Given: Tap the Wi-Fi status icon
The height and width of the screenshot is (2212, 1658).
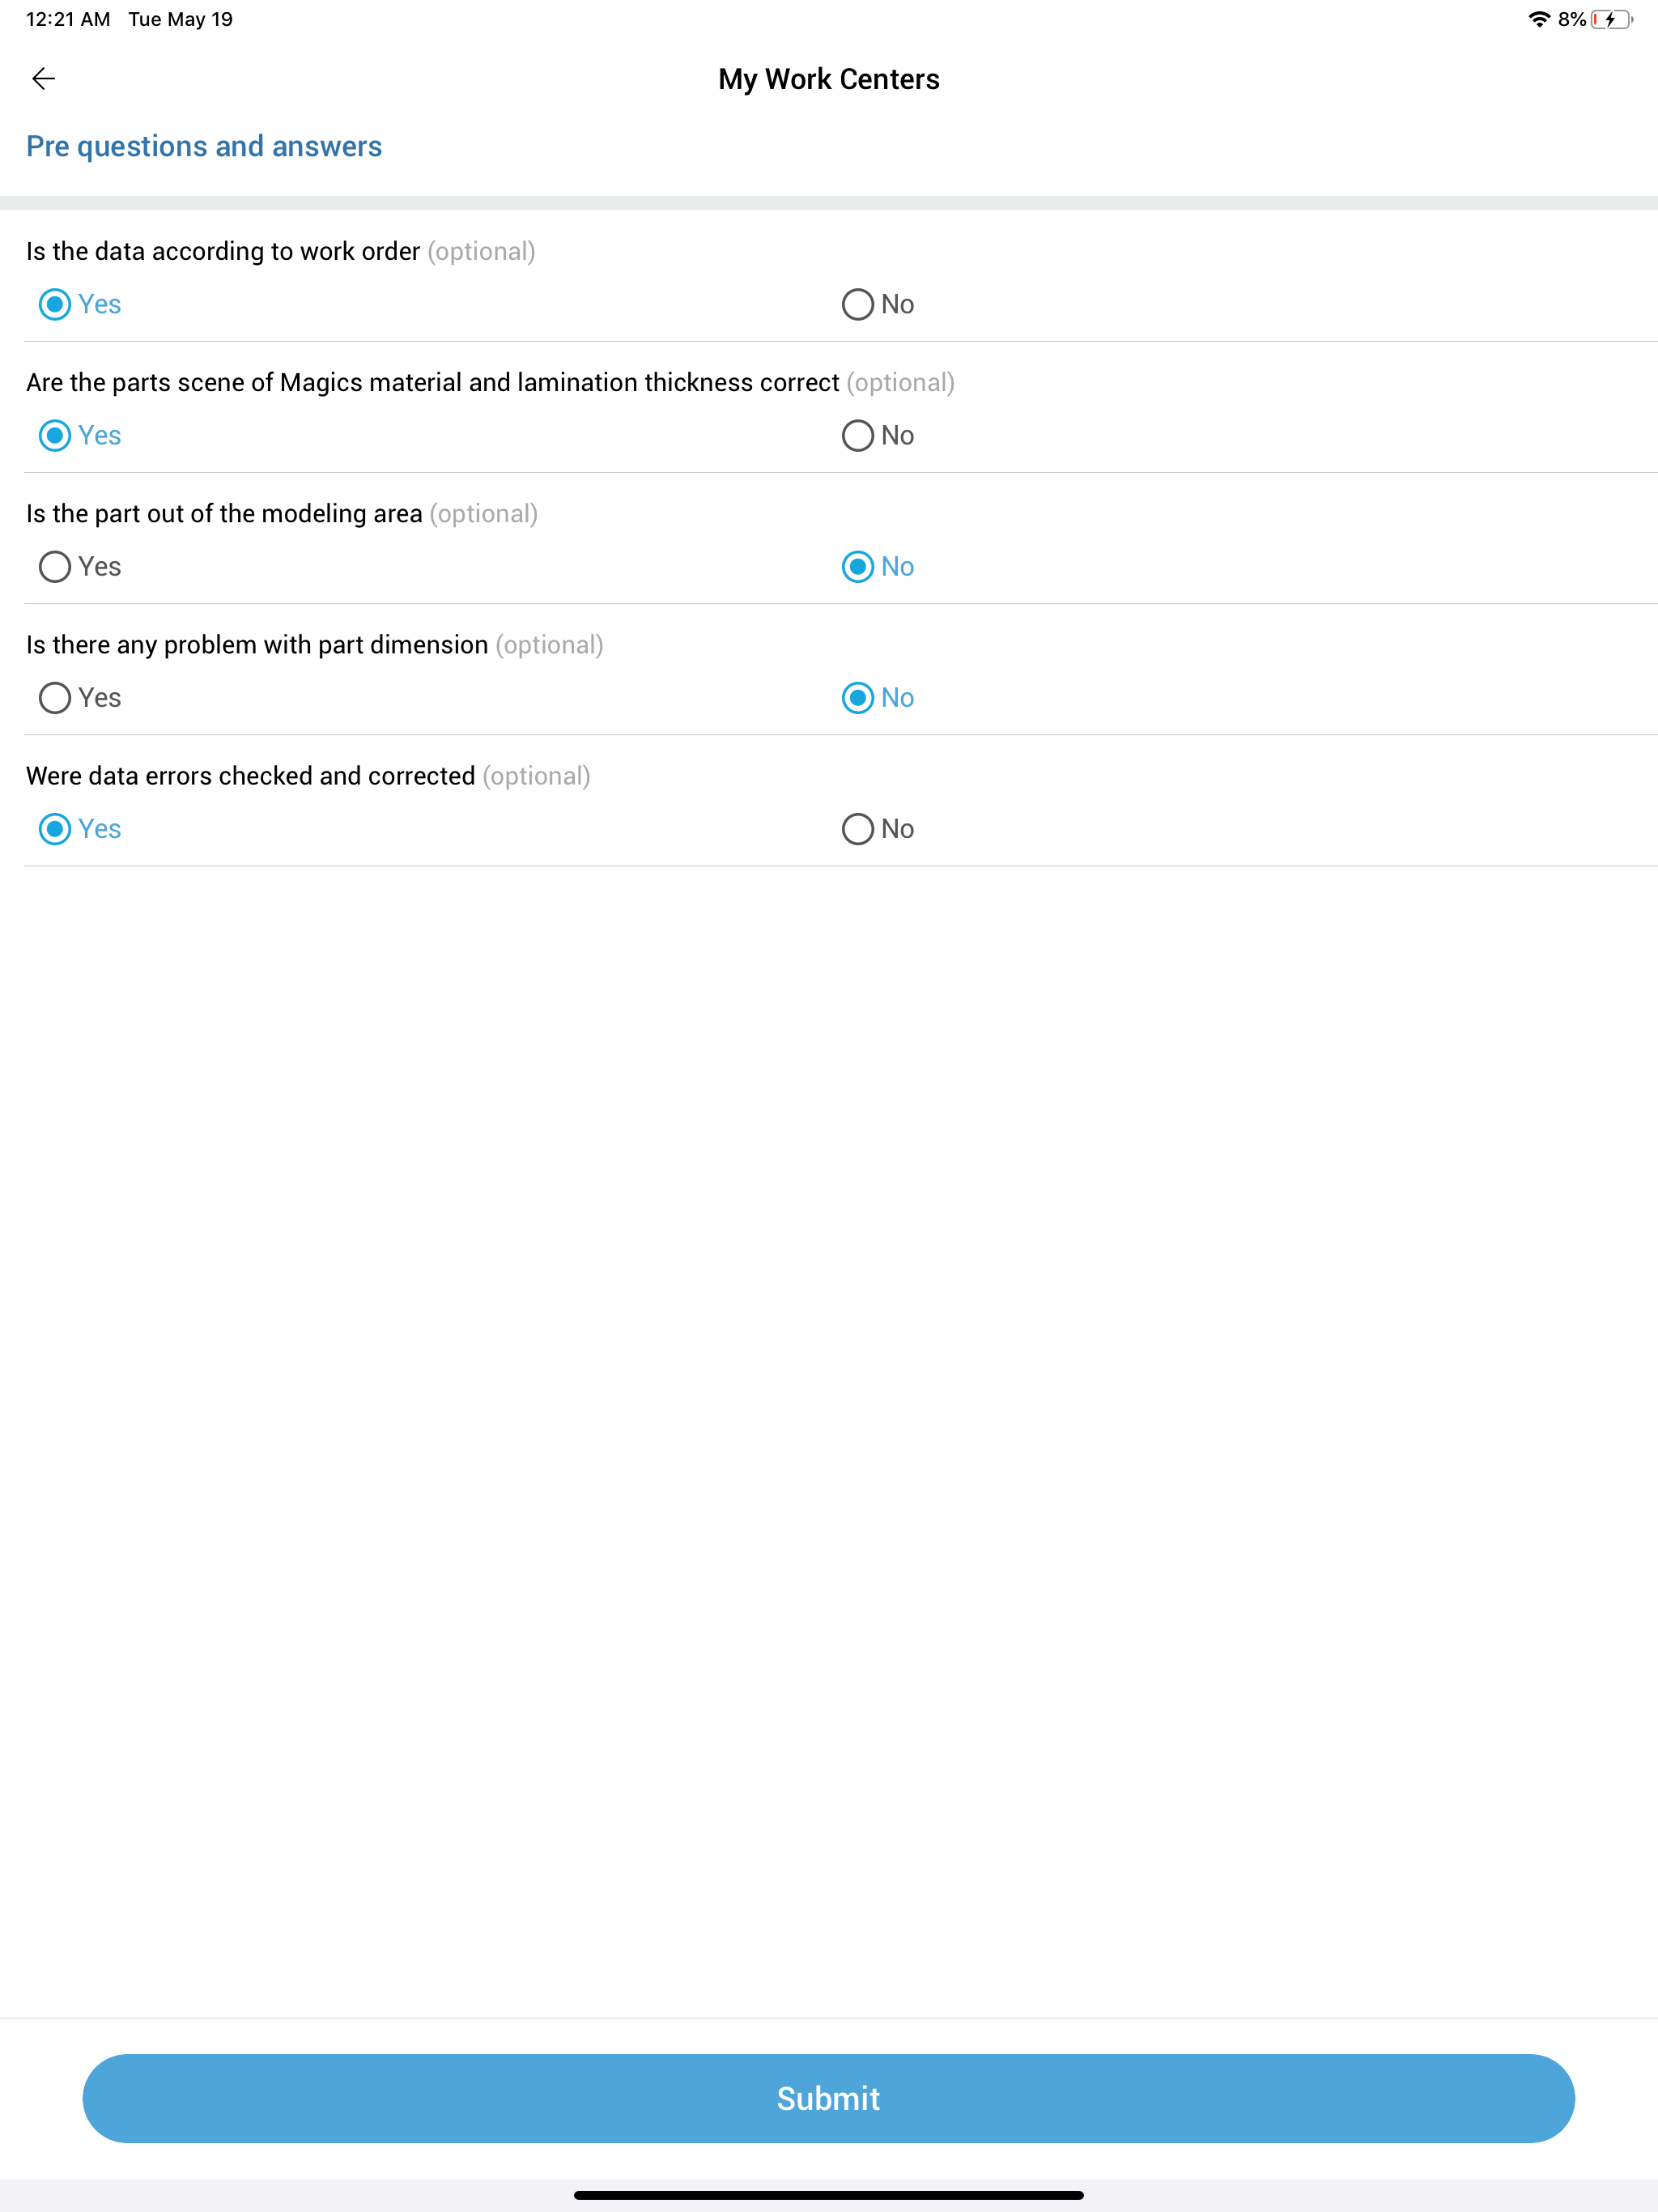Looking at the screenshot, I should 1539,19.
